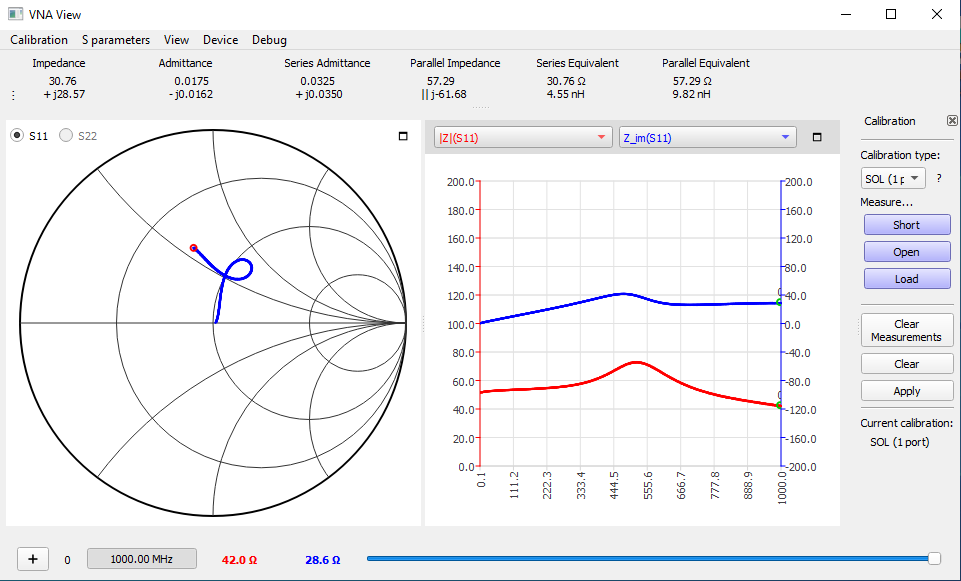Open the Debug menu
Viewport: 961px width, 581px height.
coord(269,40)
